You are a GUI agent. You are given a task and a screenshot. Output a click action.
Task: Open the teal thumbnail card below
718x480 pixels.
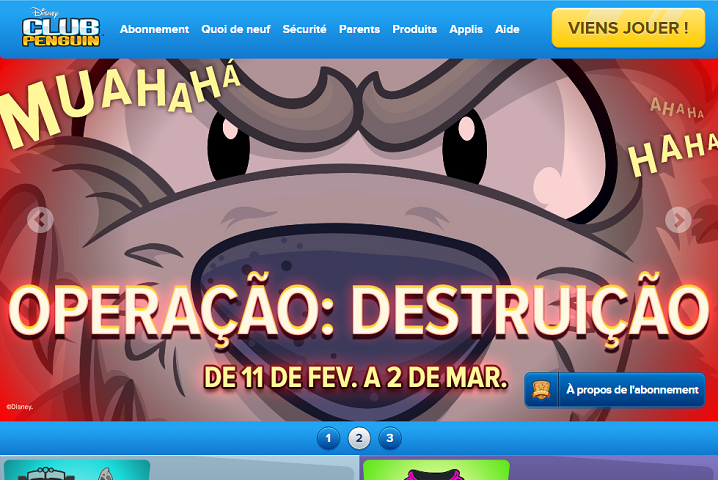(77, 470)
